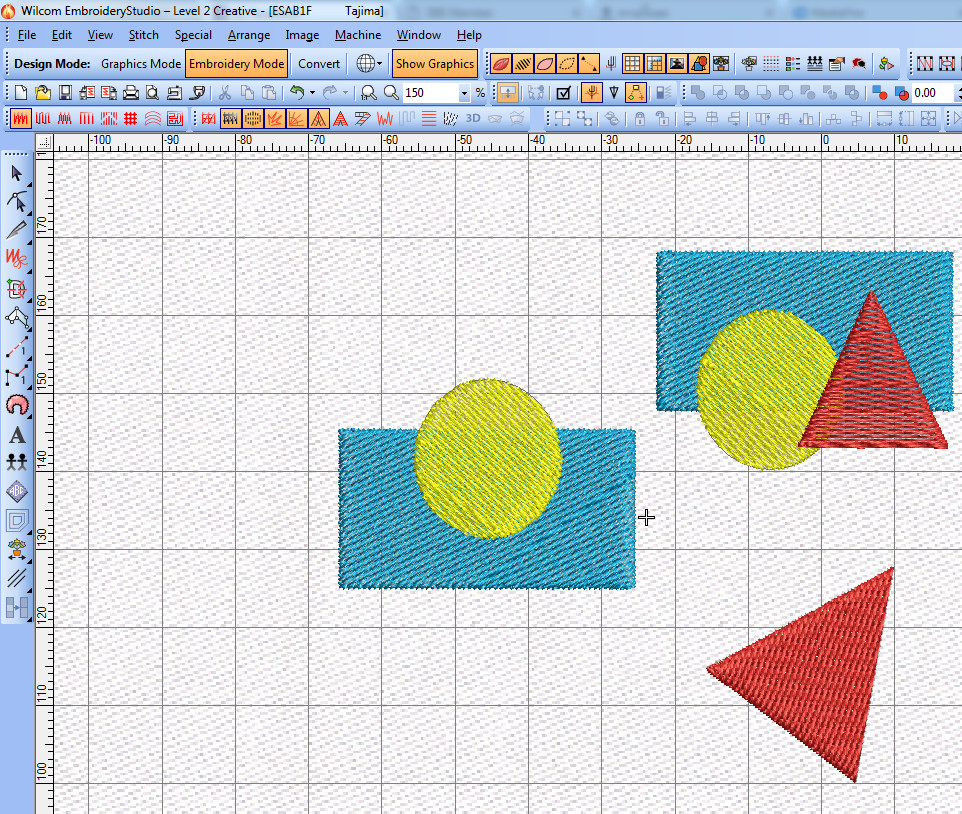Open the Machine menu

(x=358, y=35)
